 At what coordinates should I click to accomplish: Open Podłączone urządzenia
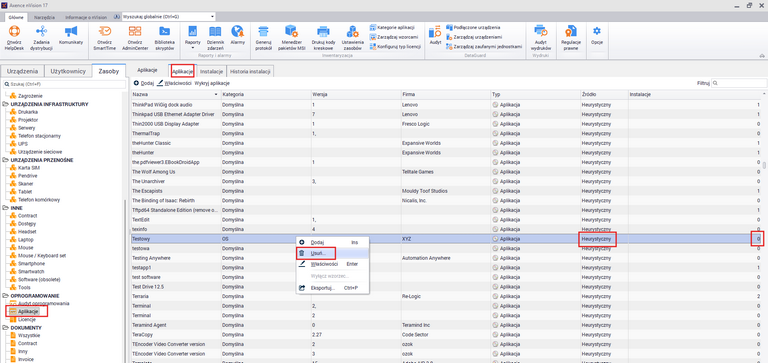pyautogui.click(x=473, y=27)
